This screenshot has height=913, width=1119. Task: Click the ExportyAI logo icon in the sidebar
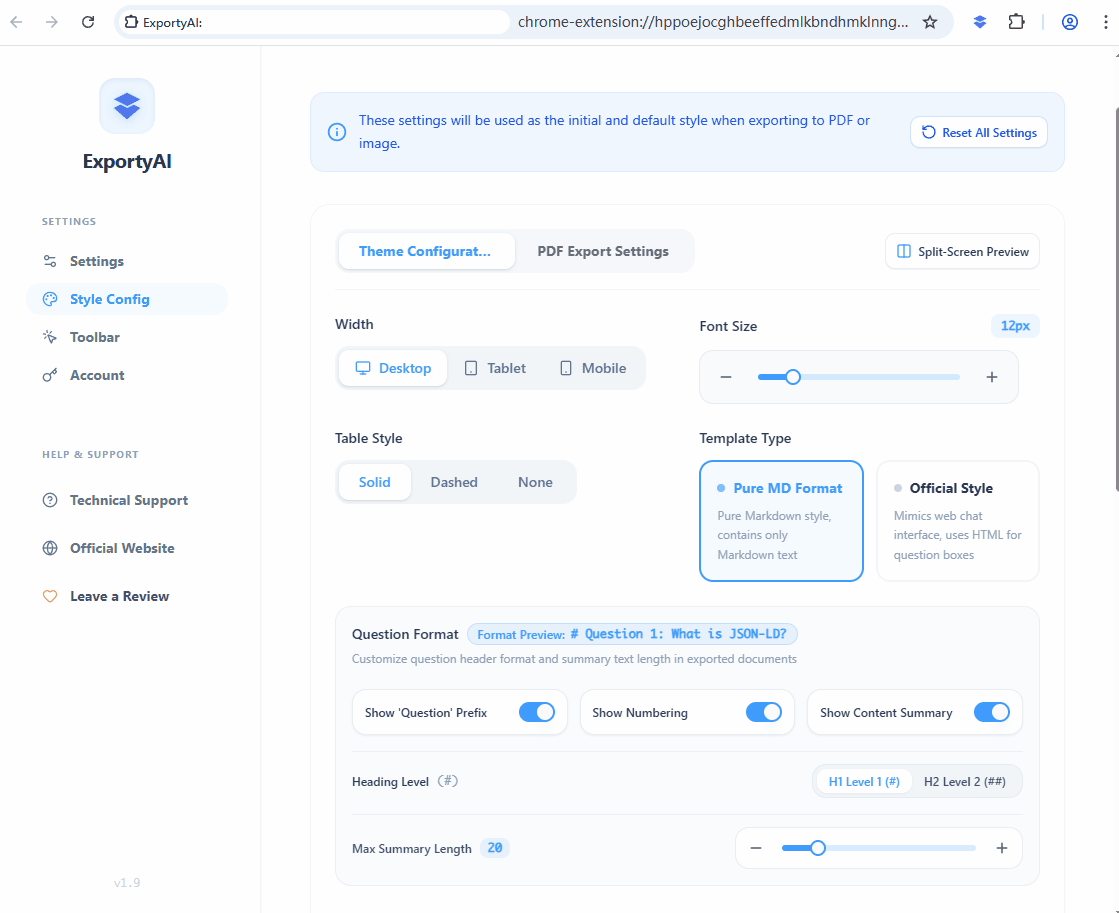[127, 106]
